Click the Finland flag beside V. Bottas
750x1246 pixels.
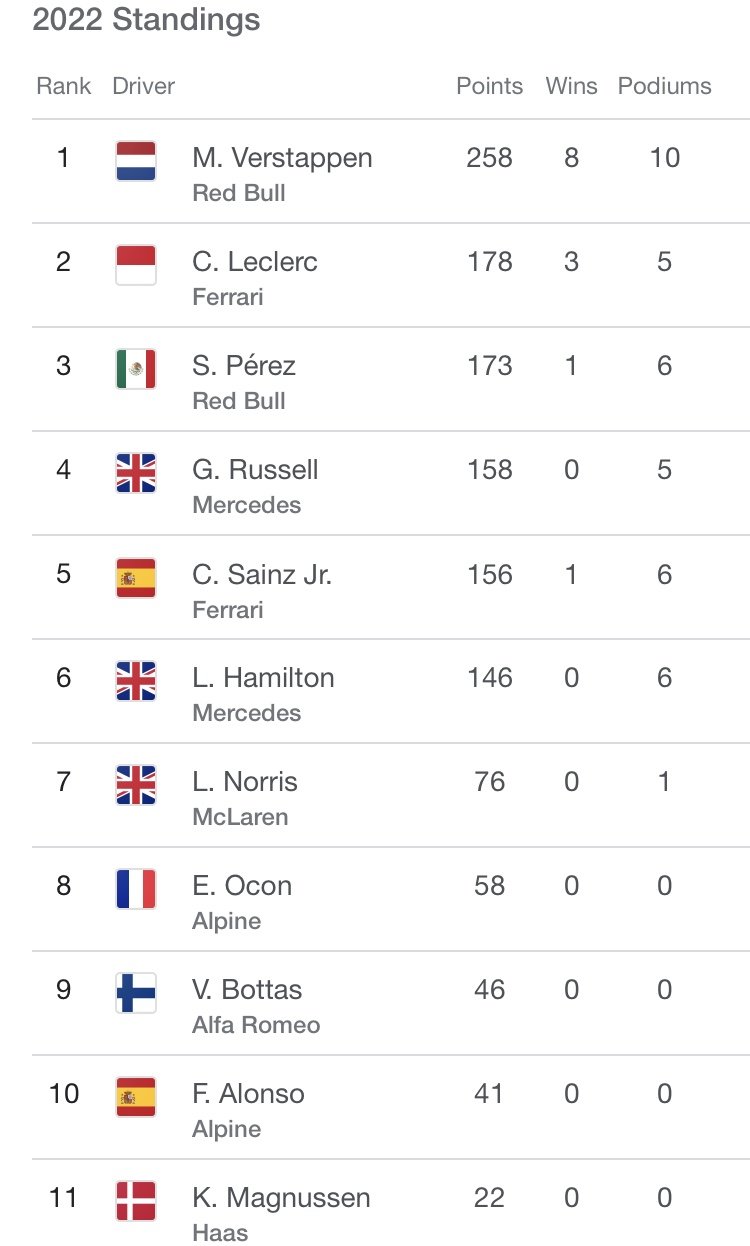click(x=136, y=993)
